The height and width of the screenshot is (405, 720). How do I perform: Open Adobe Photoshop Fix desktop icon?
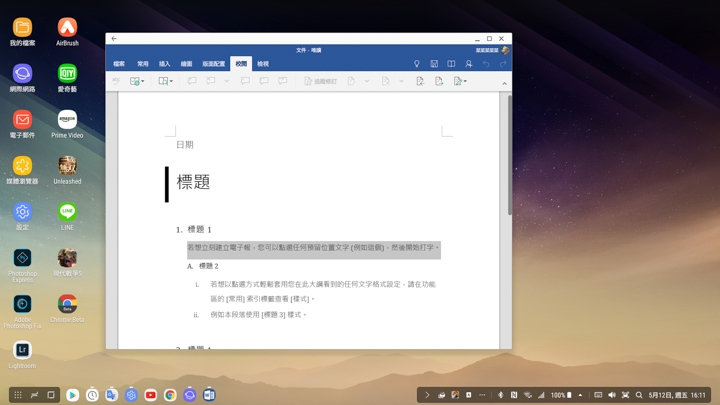pyautogui.click(x=22, y=312)
